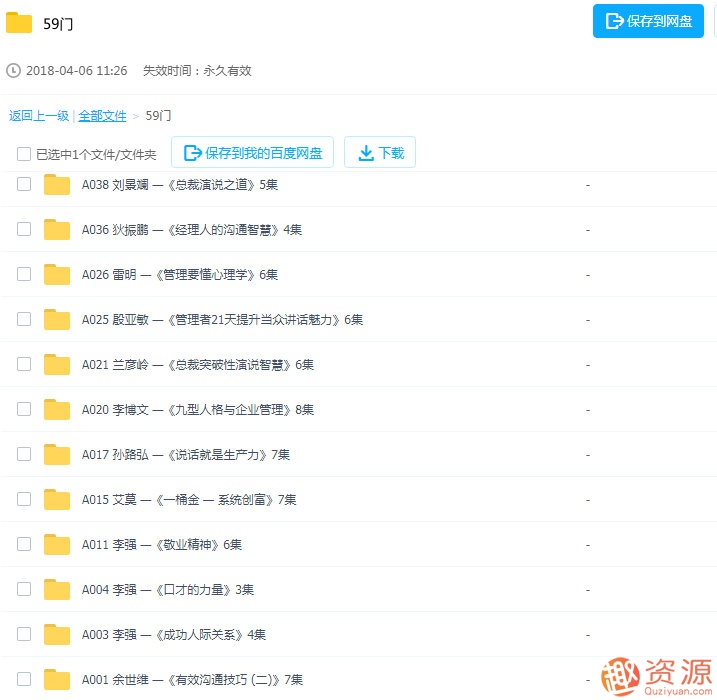This screenshot has width=717, height=700.
Task: Open A025 殷亚敏 管理者21天提升当众讲话魅力
Action: (x=222, y=320)
